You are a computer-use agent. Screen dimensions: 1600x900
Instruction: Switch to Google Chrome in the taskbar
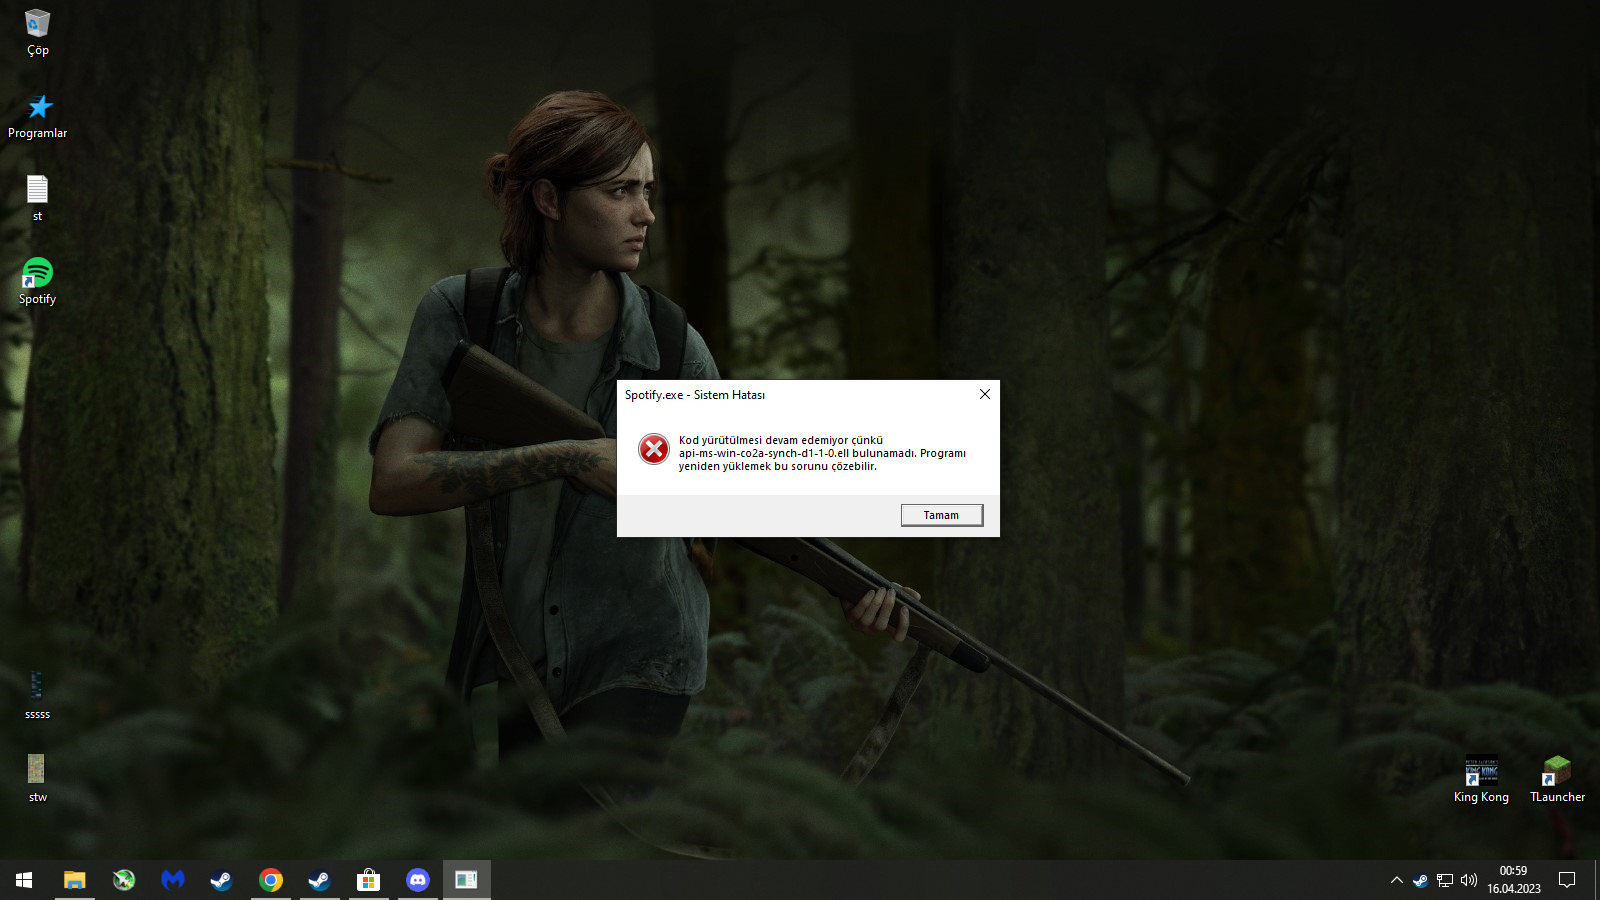pos(271,880)
